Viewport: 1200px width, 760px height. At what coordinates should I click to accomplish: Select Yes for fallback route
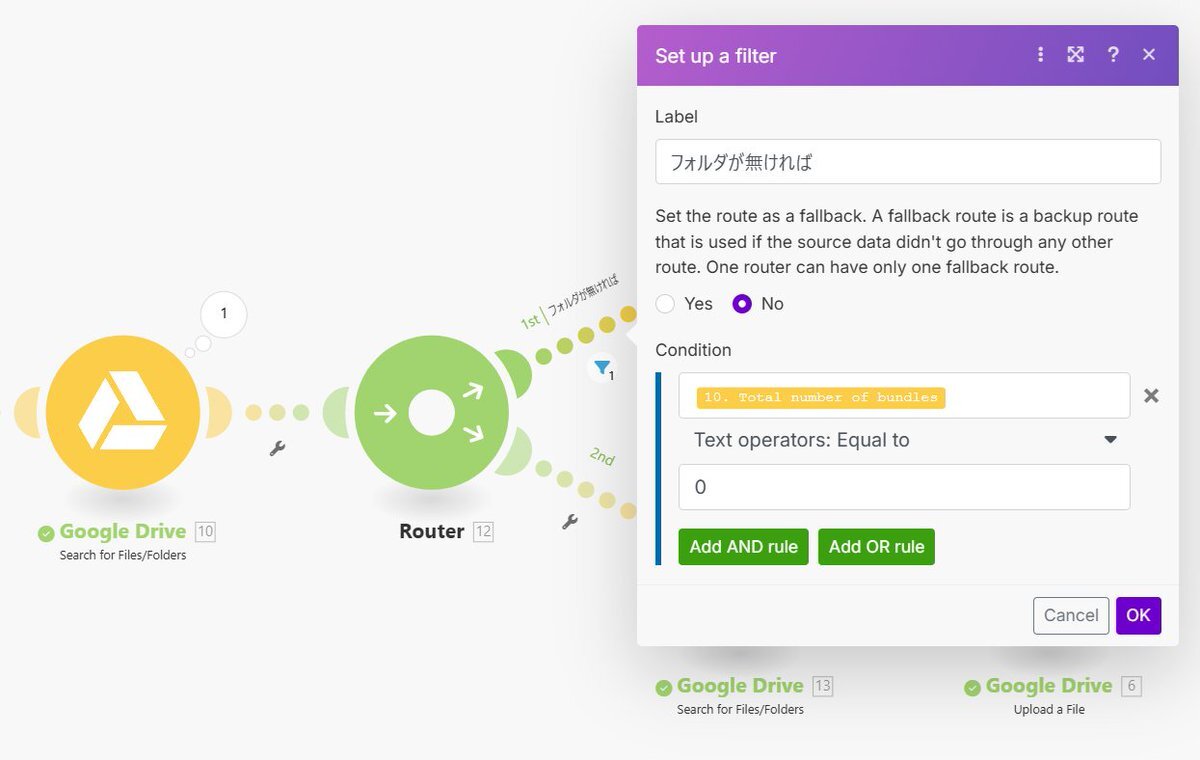click(x=666, y=304)
